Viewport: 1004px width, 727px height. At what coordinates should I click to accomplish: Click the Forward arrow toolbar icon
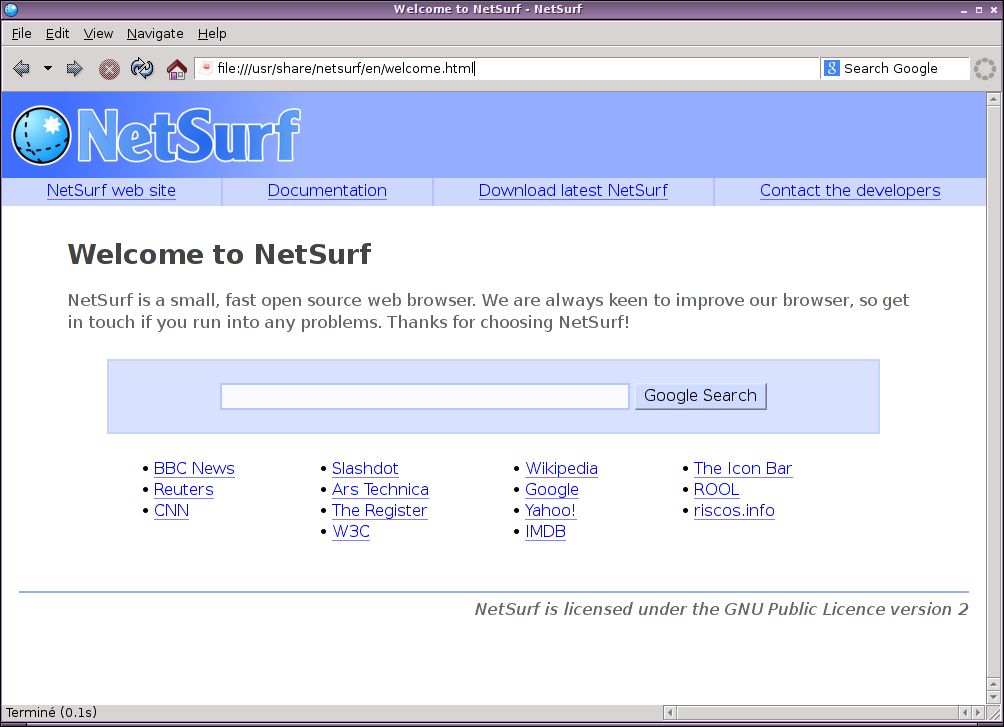(75, 69)
